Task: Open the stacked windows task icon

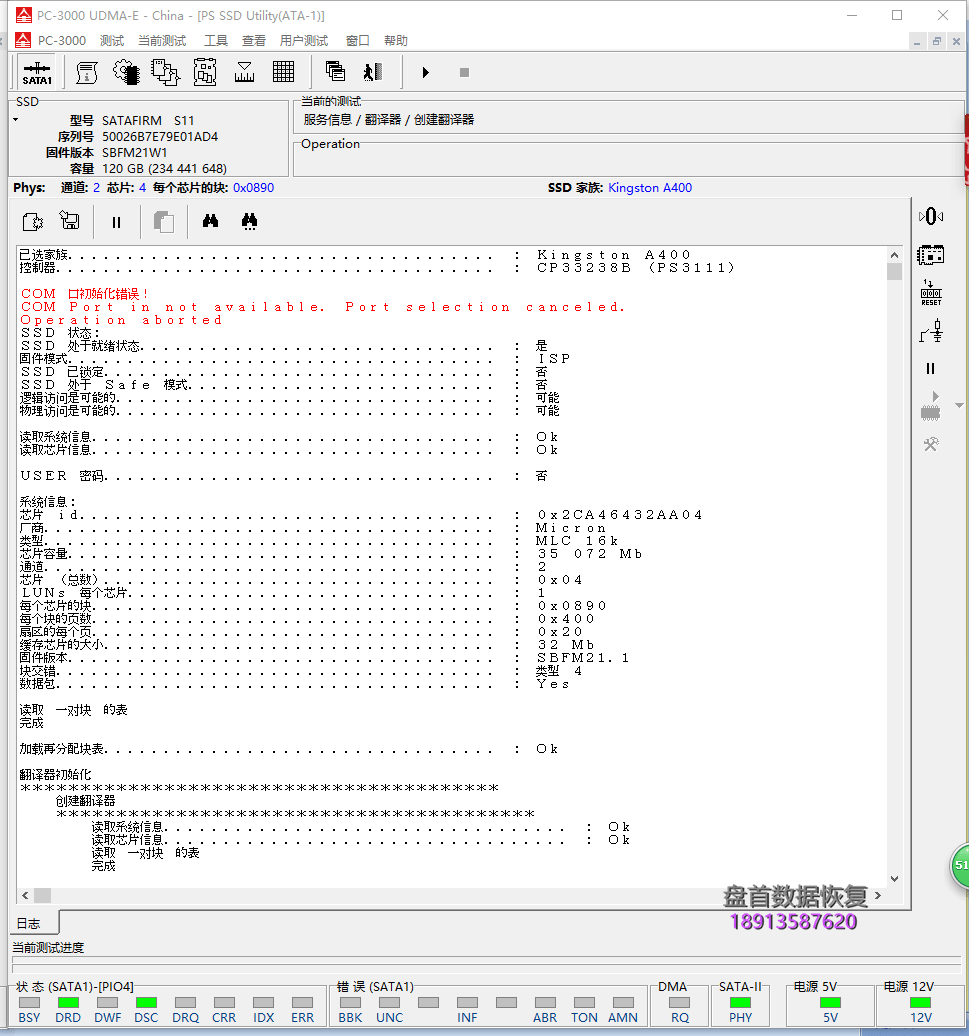Action: pyautogui.click(x=336, y=71)
